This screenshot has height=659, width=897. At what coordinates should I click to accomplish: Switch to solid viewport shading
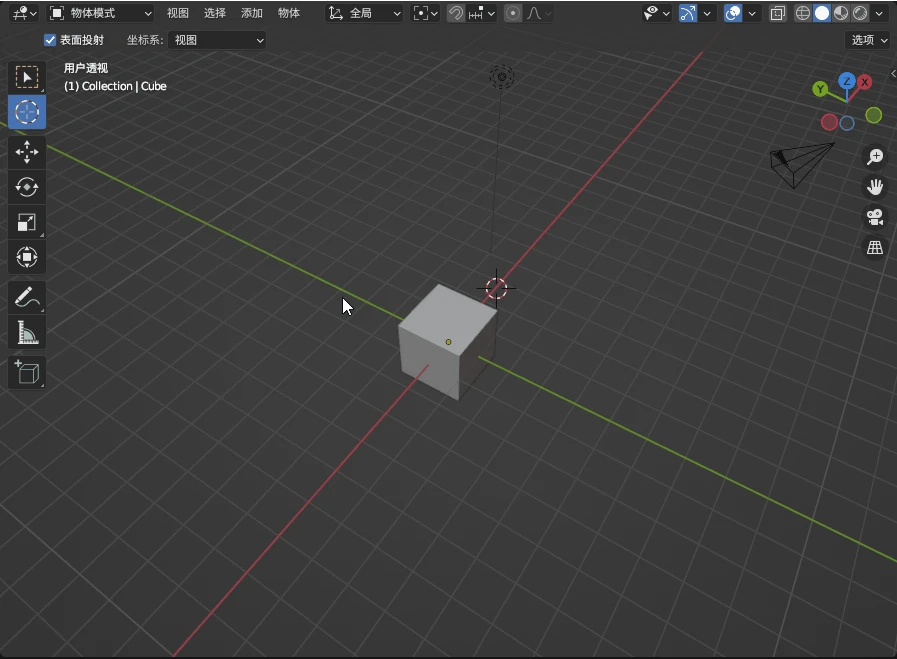[x=822, y=13]
